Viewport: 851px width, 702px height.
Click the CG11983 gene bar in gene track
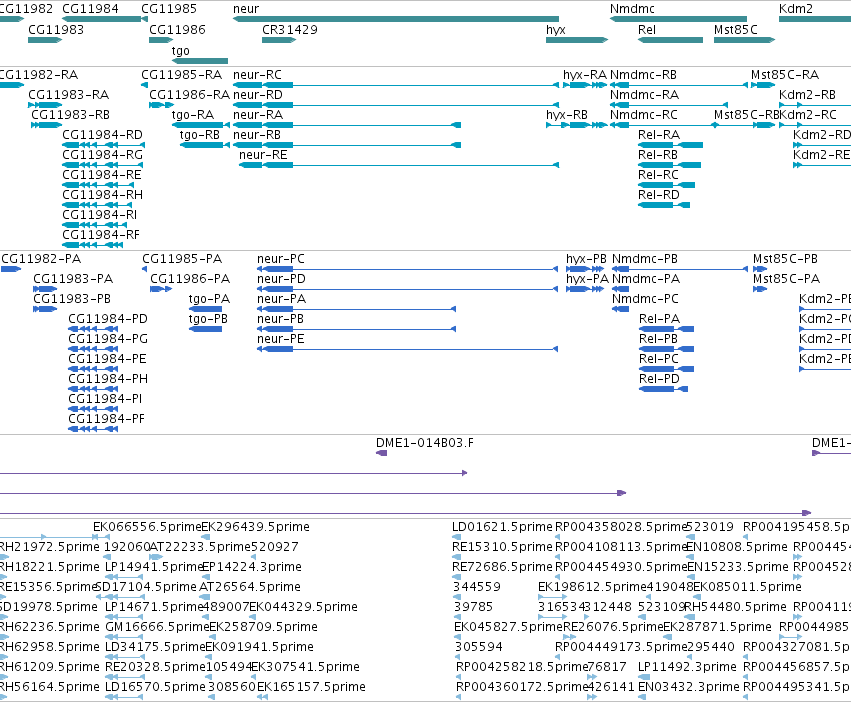tap(45, 40)
